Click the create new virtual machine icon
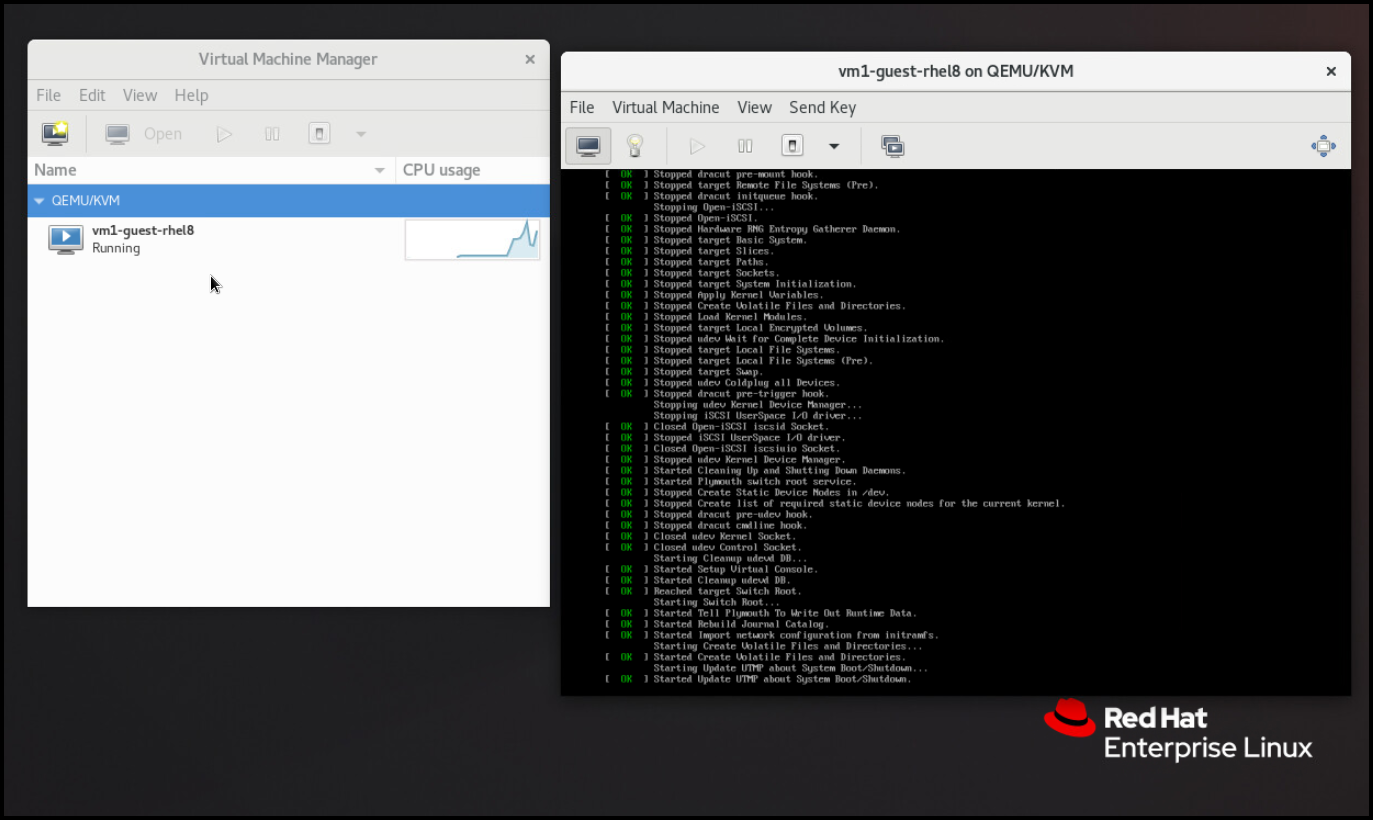Image resolution: width=1373 pixels, height=820 pixels. [55, 133]
